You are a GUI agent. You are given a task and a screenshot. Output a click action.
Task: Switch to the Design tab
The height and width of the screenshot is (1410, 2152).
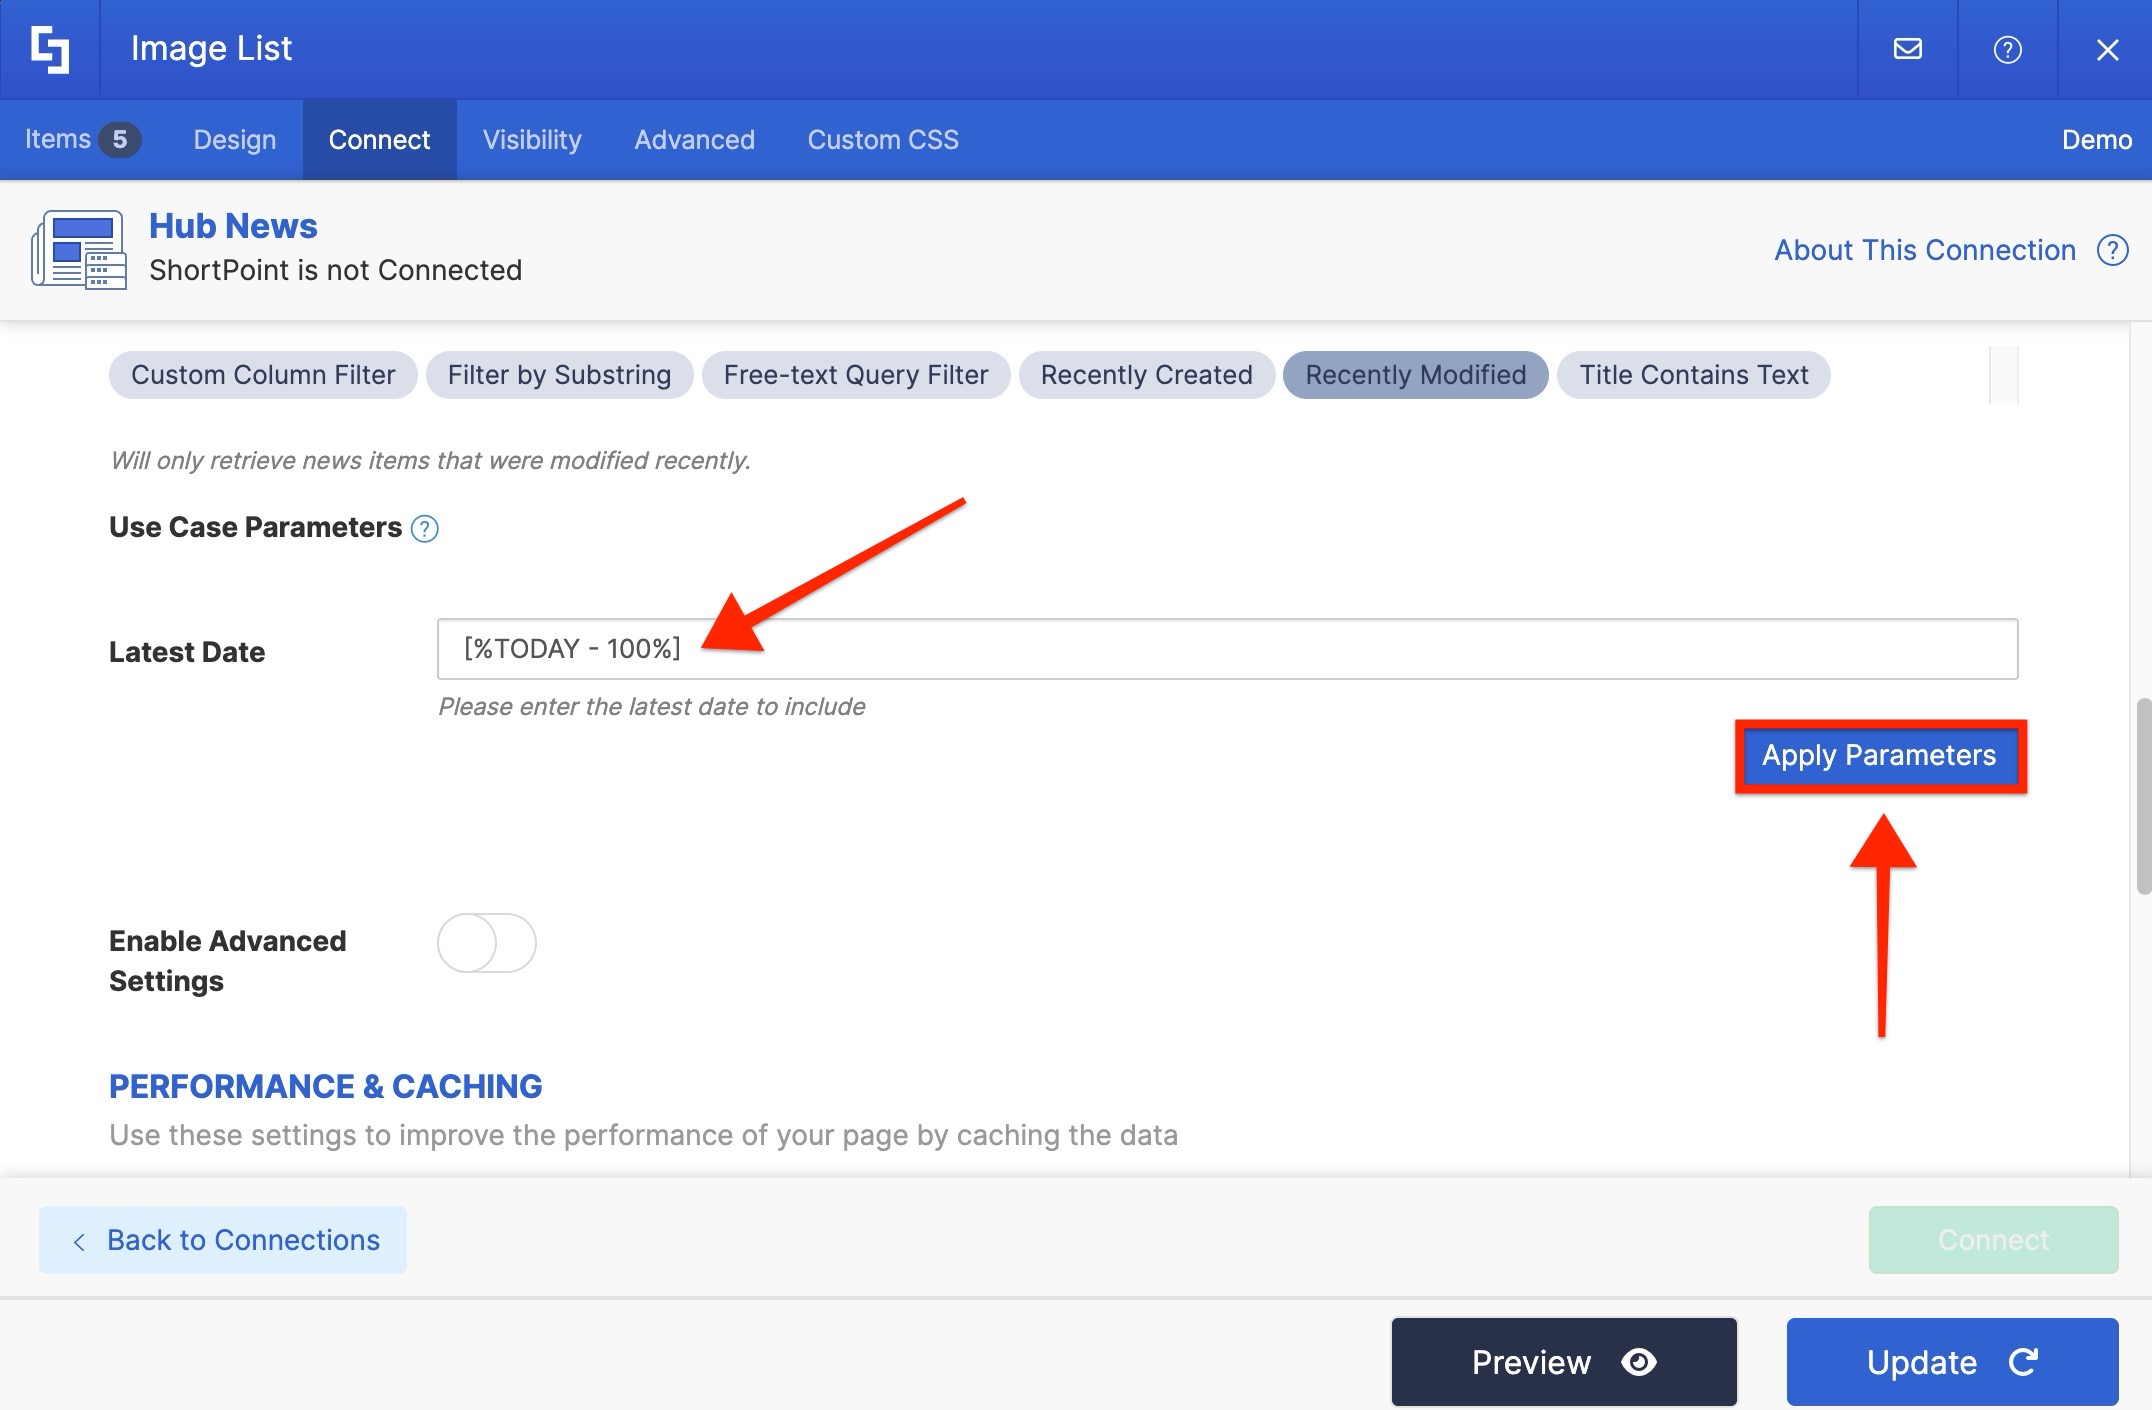point(235,140)
